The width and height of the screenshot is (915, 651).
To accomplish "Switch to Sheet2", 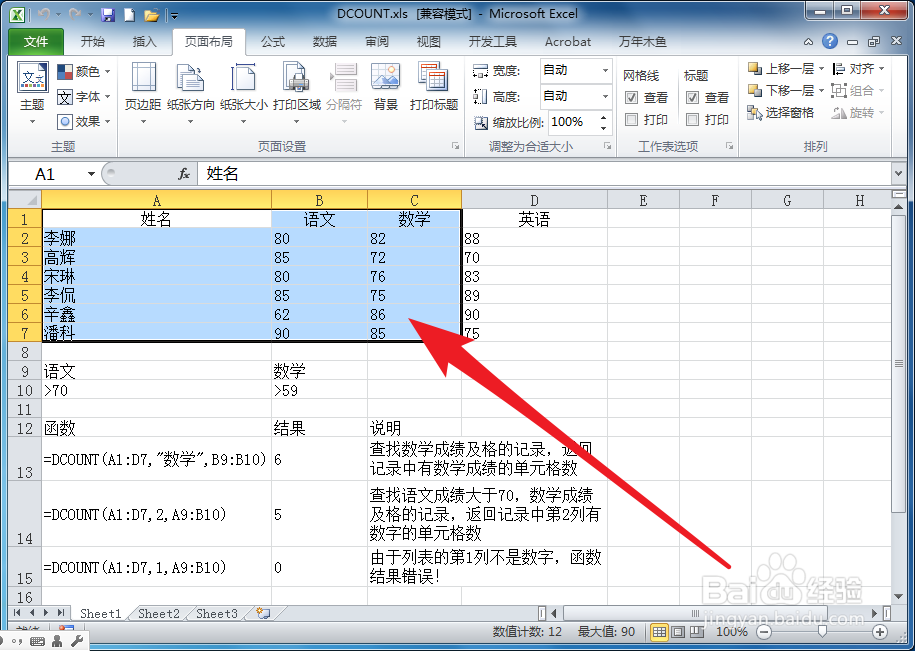I will [x=157, y=614].
